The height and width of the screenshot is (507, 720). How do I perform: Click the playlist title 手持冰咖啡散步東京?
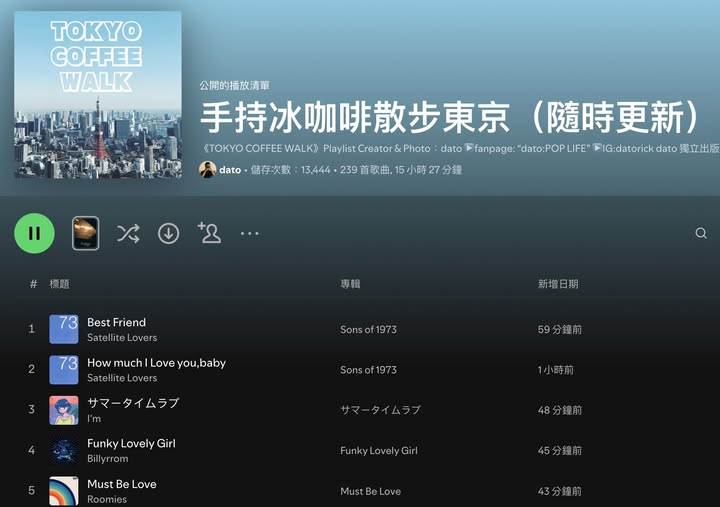355,117
